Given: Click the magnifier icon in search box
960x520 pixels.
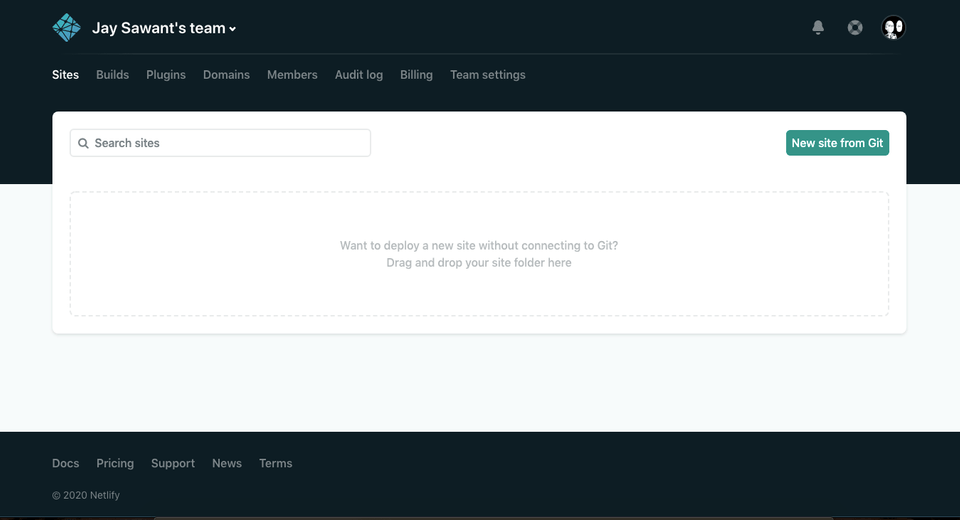Looking at the screenshot, I should coord(83,143).
